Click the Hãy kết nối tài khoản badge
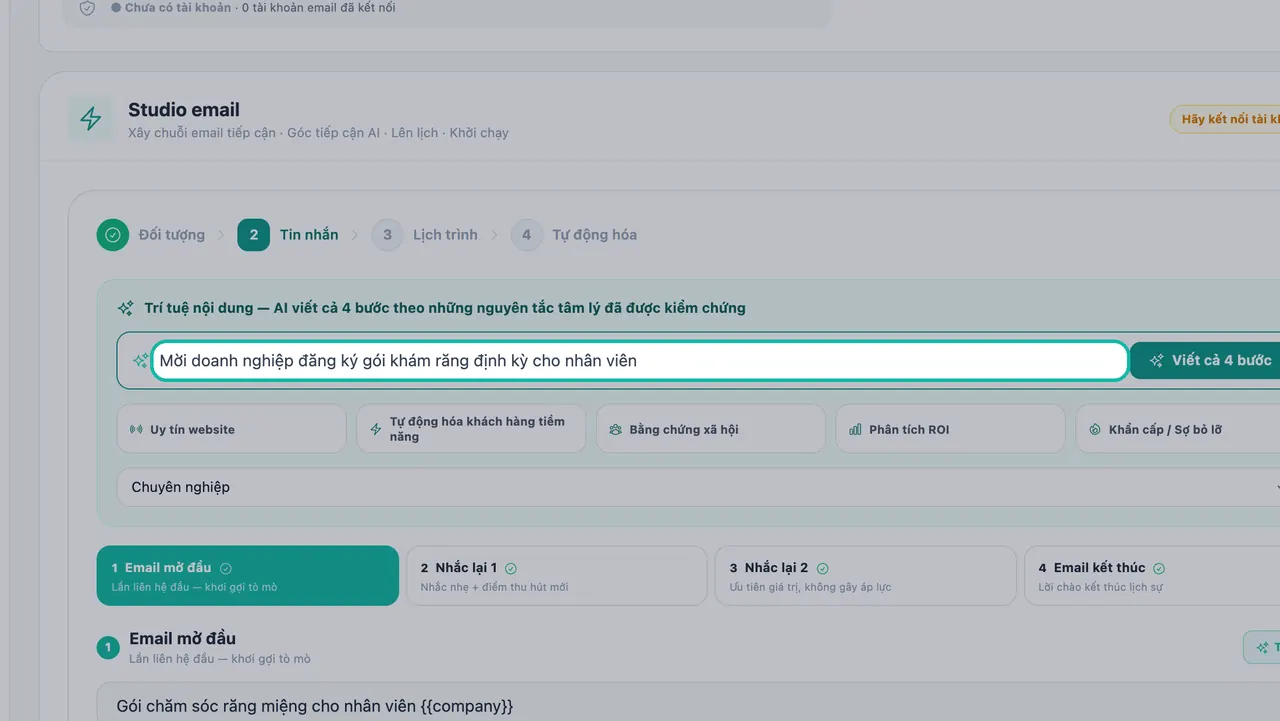Screen dimensions: 1280x721 (x=1225, y=119)
